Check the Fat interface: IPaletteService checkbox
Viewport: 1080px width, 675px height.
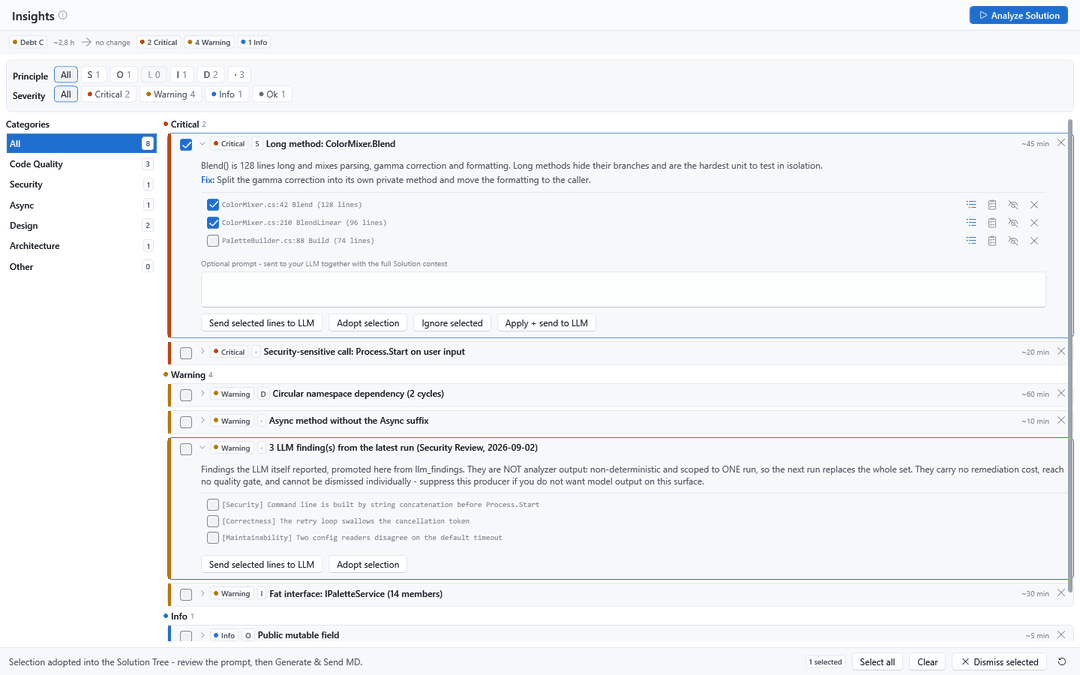coord(186,594)
